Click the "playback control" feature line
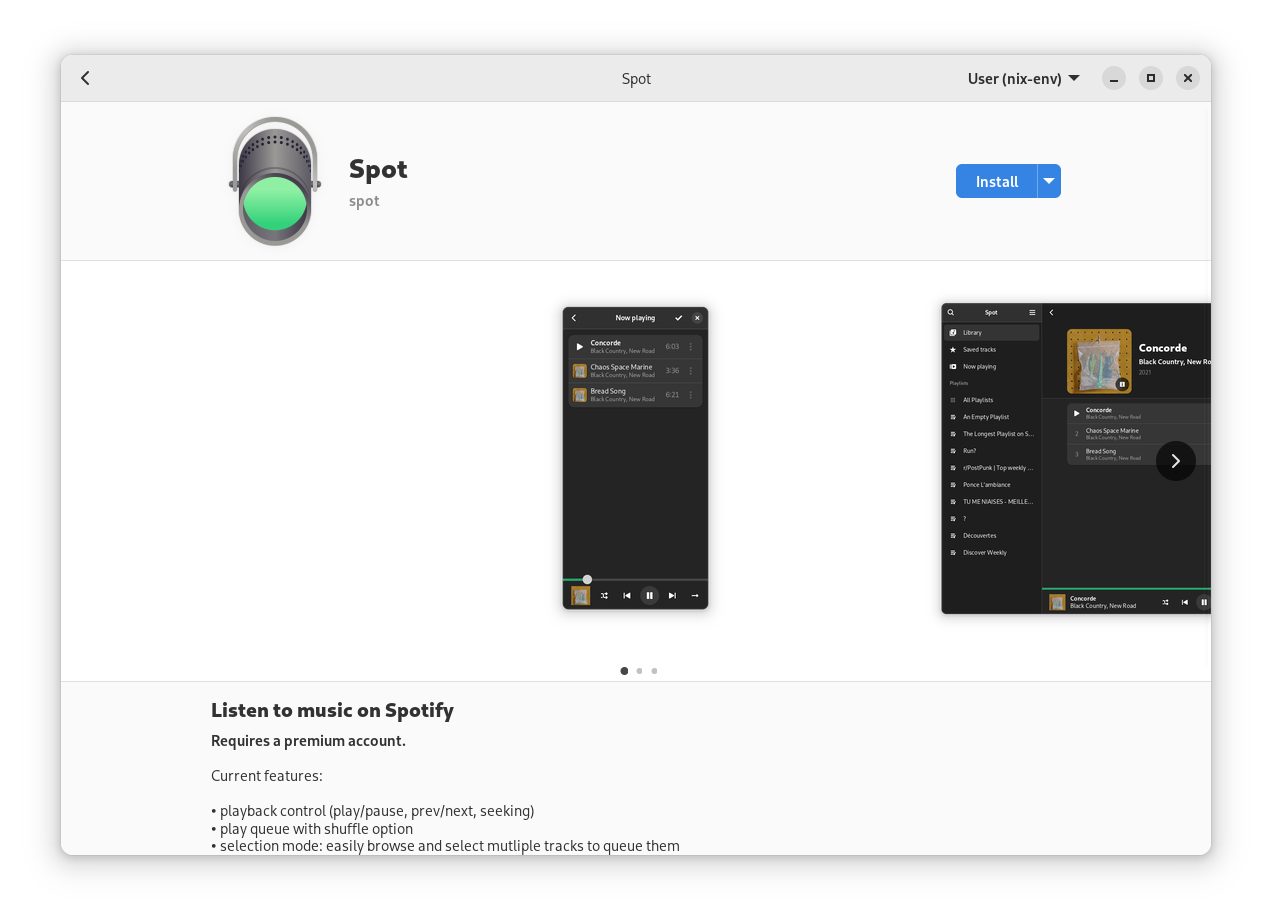This screenshot has width=1272, height=922. point(373,811)
